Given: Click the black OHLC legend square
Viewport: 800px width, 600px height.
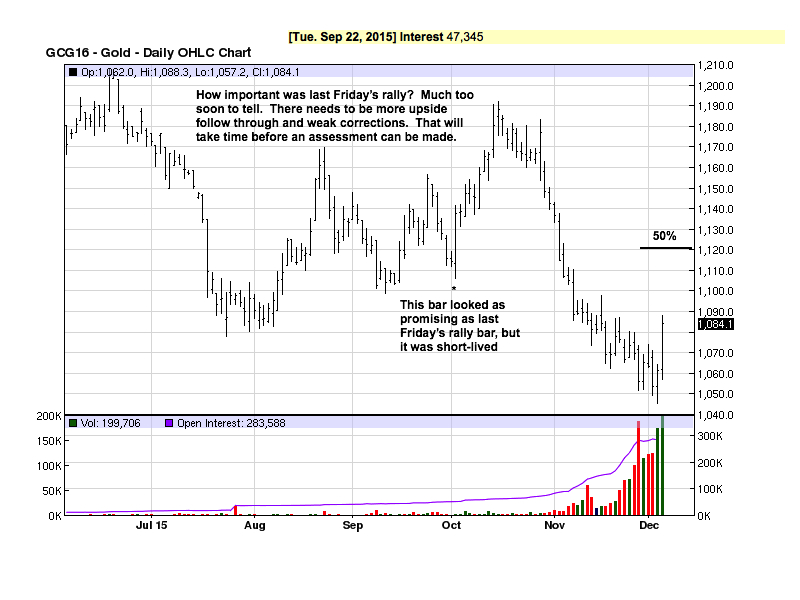Looking at the screenshot, I should click(x=72, y=72).
